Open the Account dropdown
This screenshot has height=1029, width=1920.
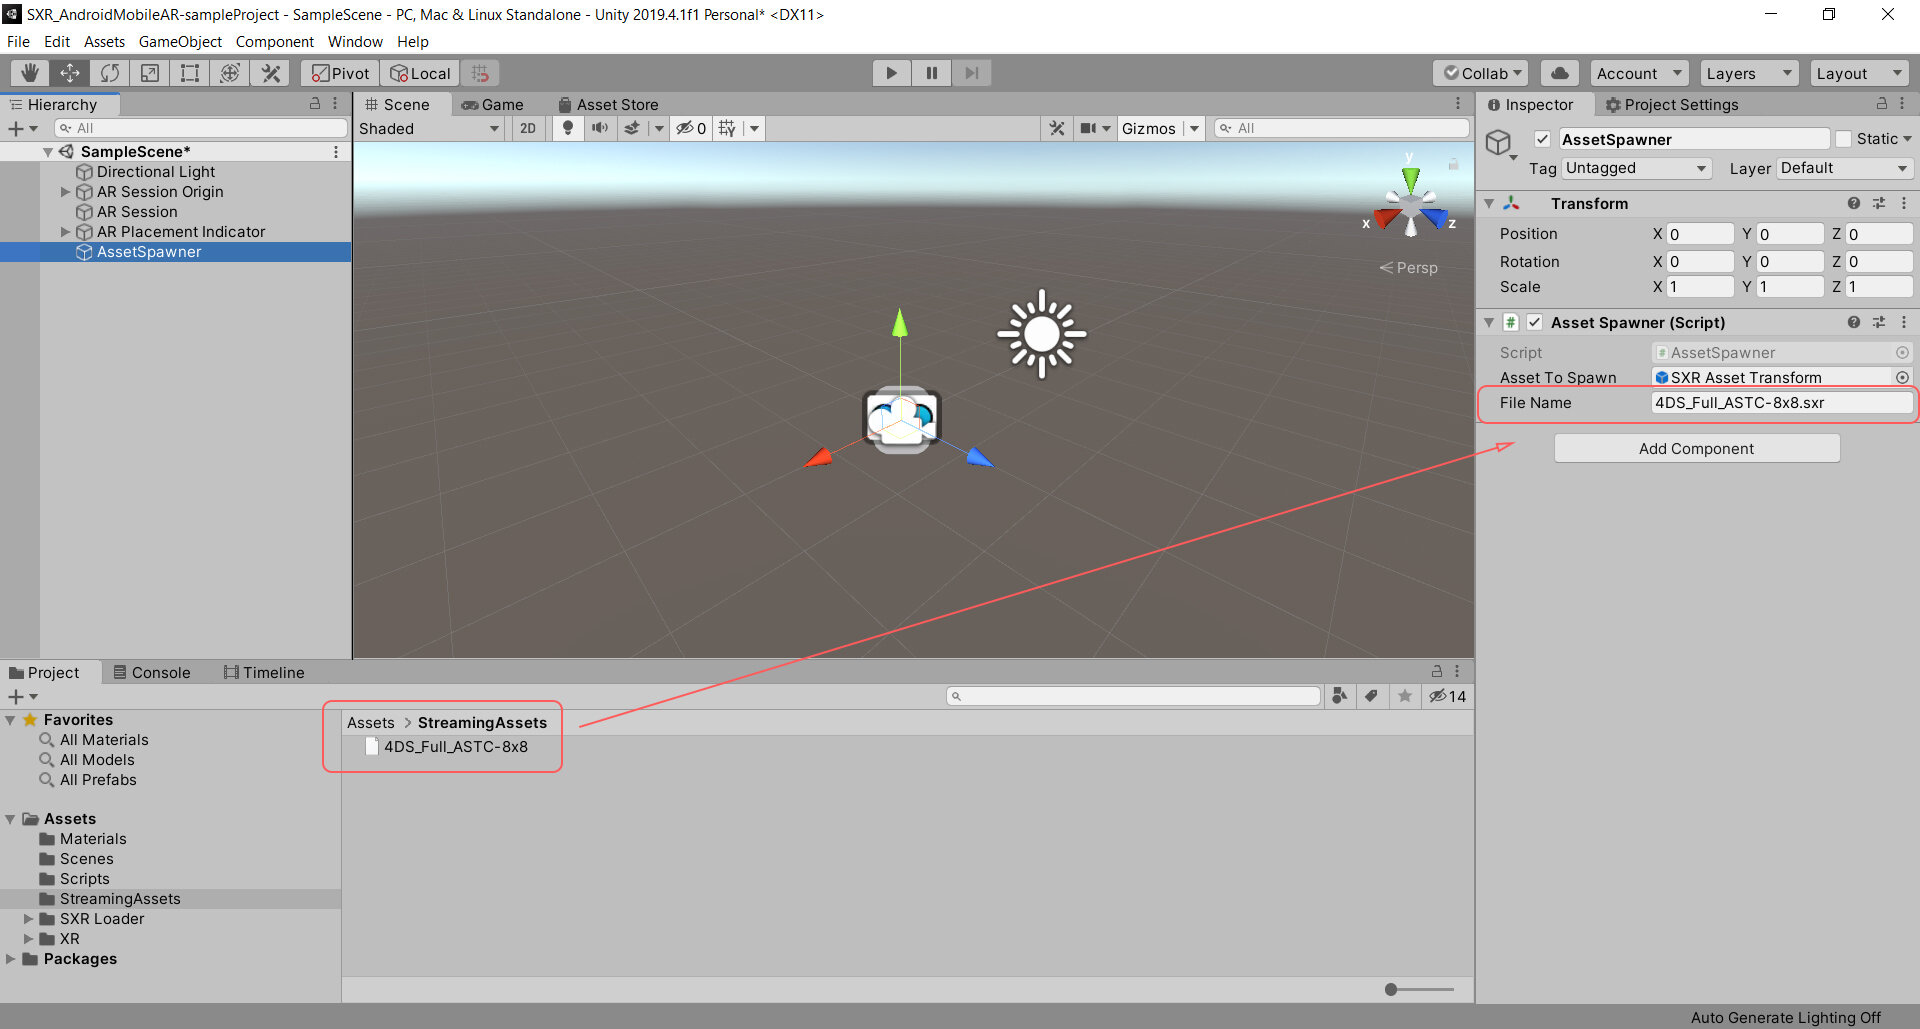[x=1639, y=73]
